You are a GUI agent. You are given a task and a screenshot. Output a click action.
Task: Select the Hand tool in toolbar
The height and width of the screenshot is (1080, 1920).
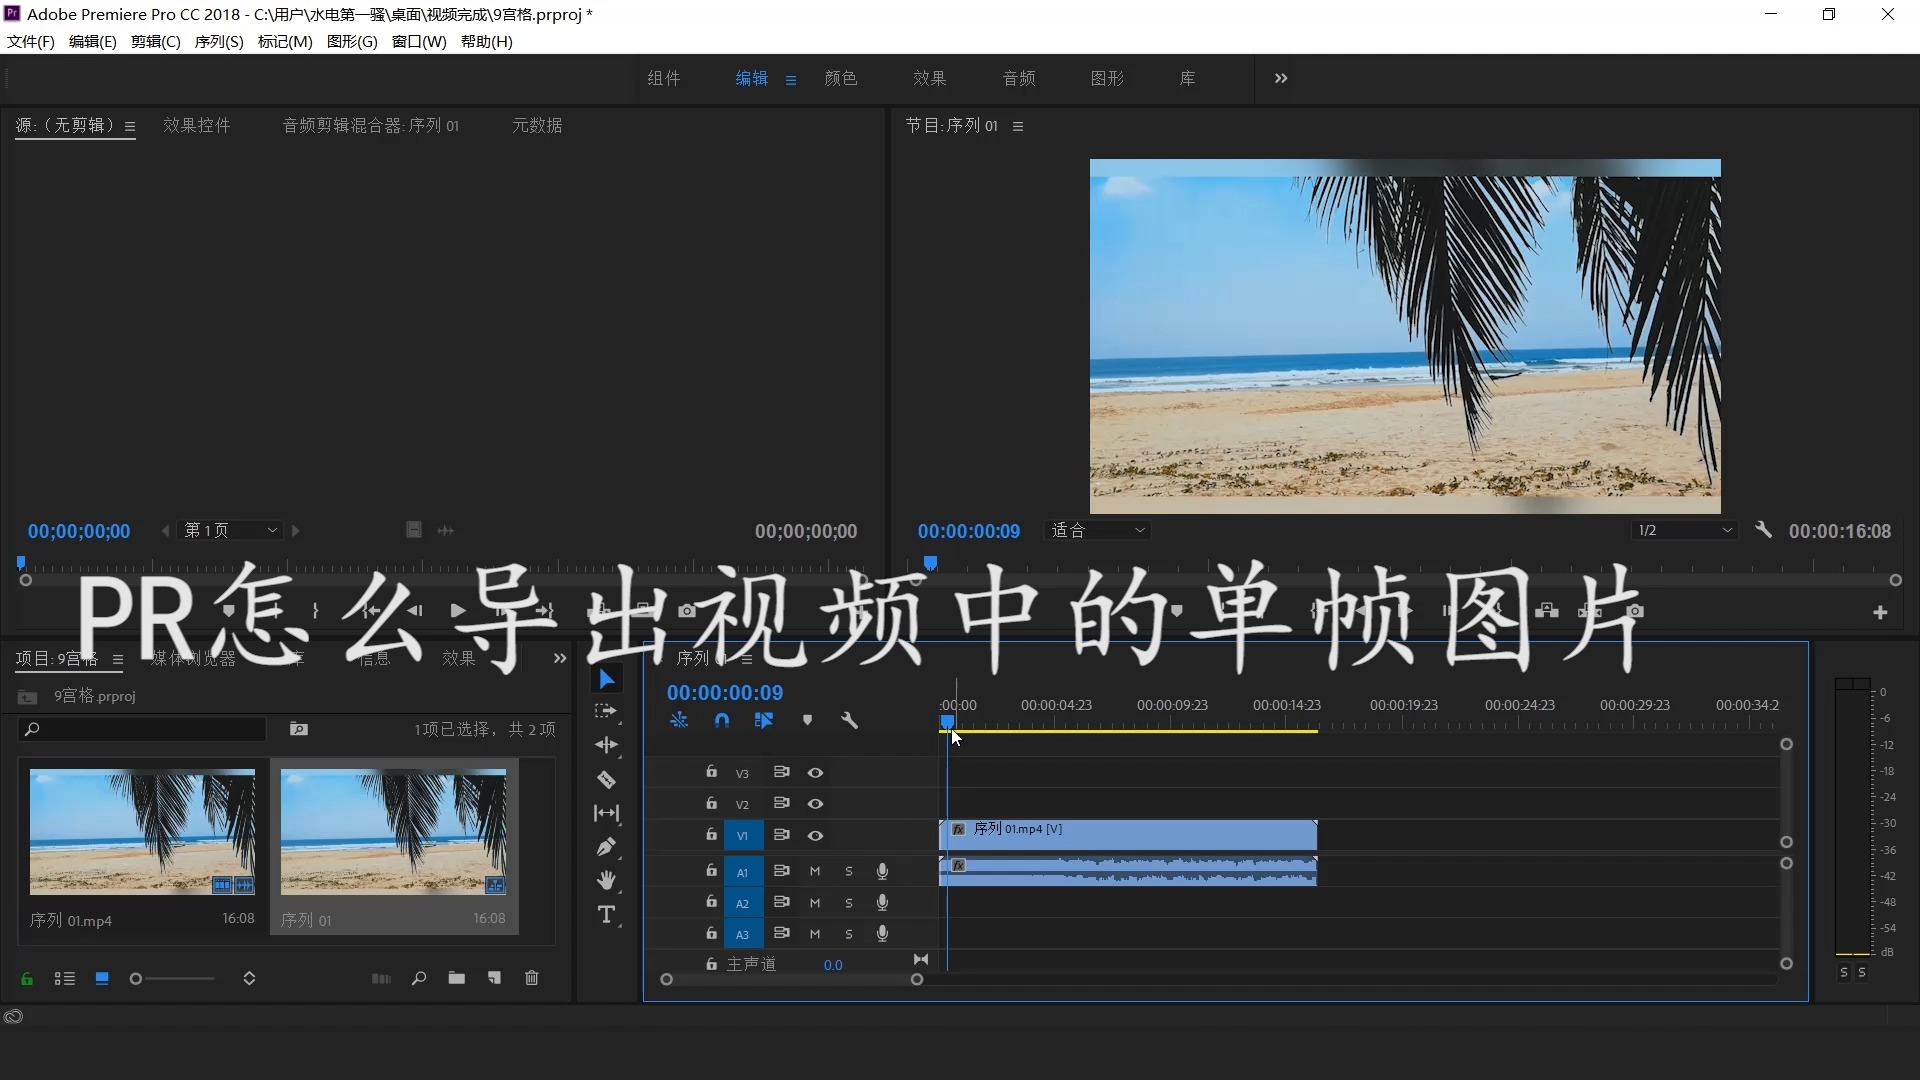tap(607, 881)
